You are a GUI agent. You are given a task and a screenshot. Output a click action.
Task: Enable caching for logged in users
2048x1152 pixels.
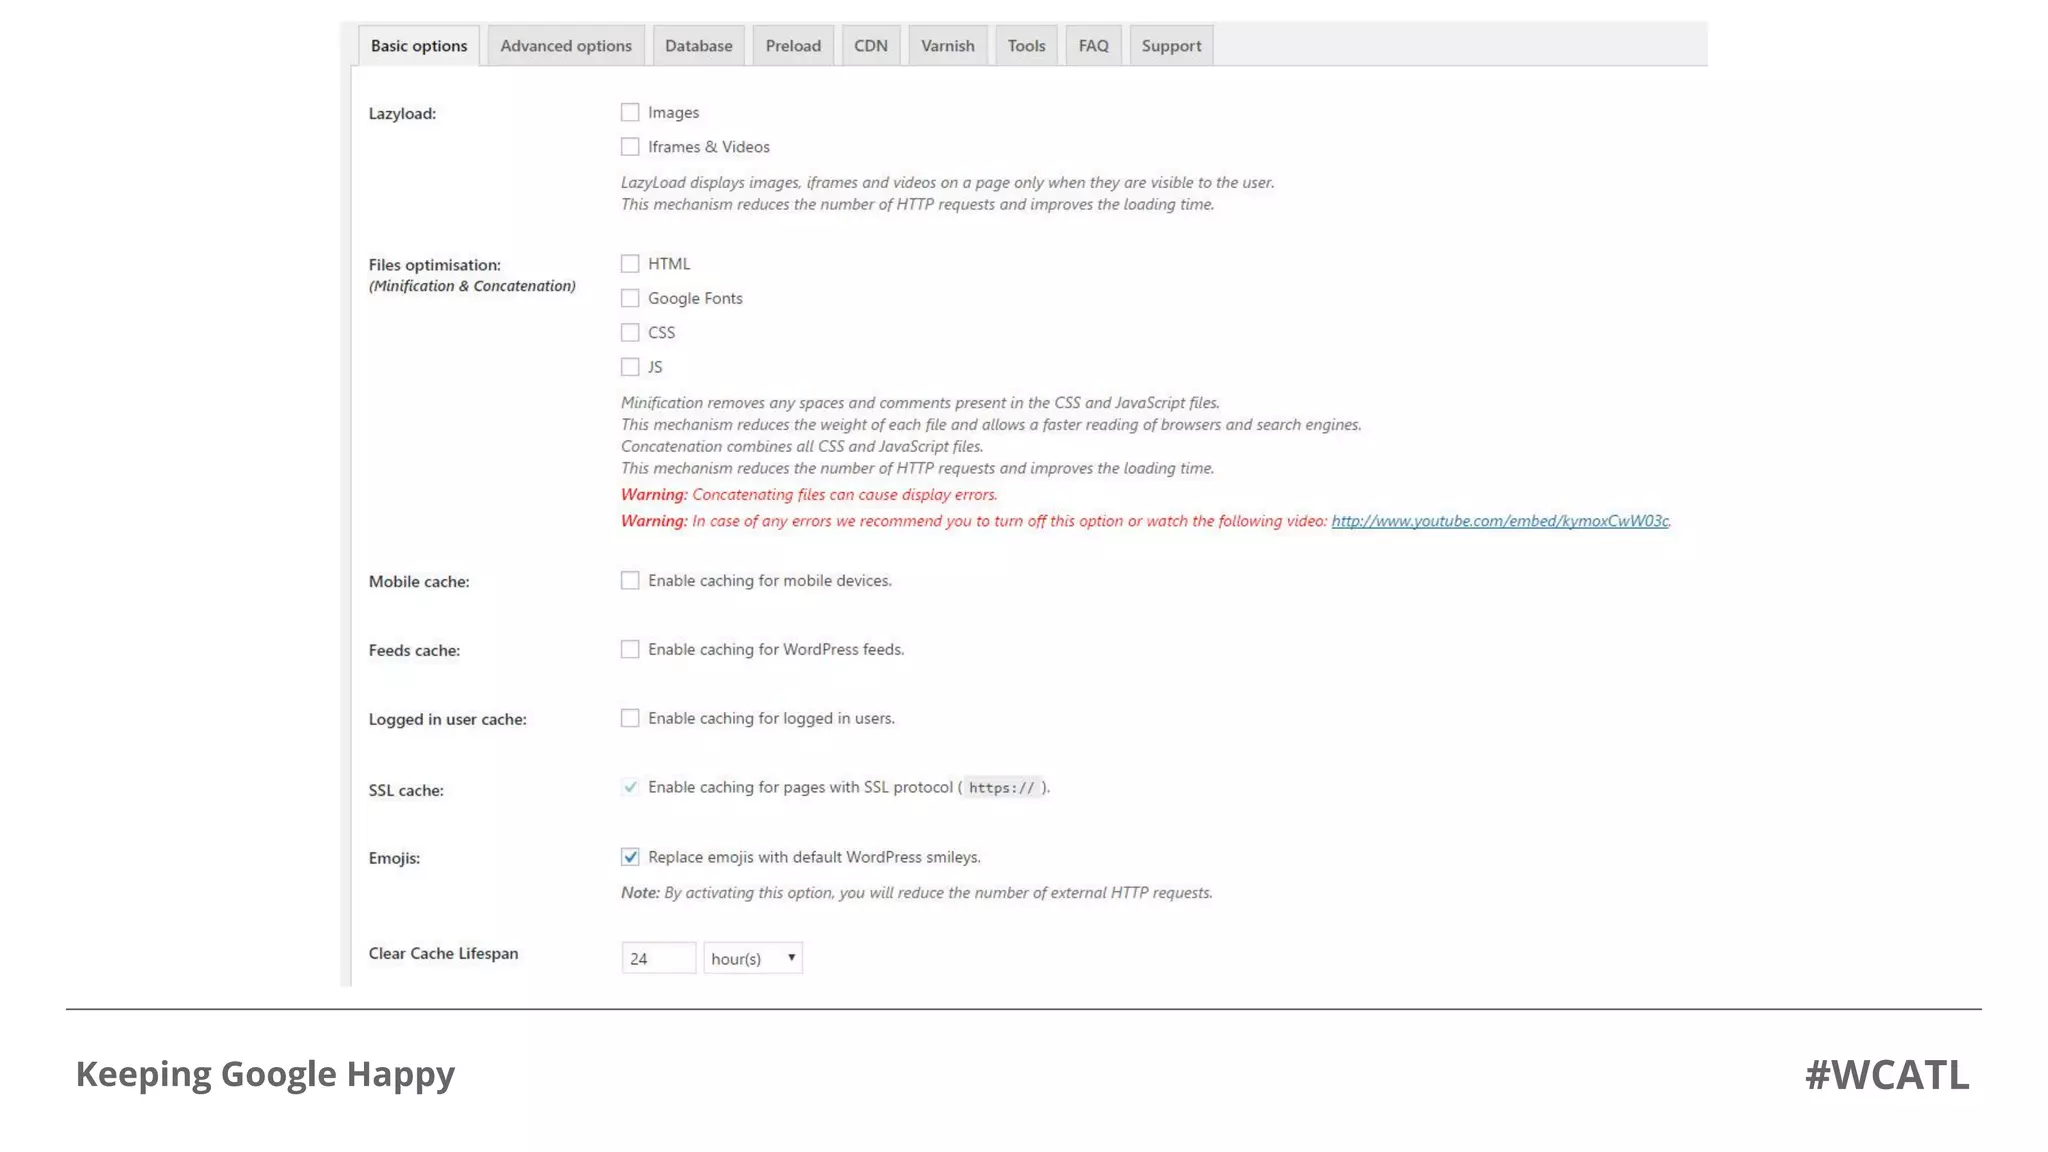(x=630, y=719)
